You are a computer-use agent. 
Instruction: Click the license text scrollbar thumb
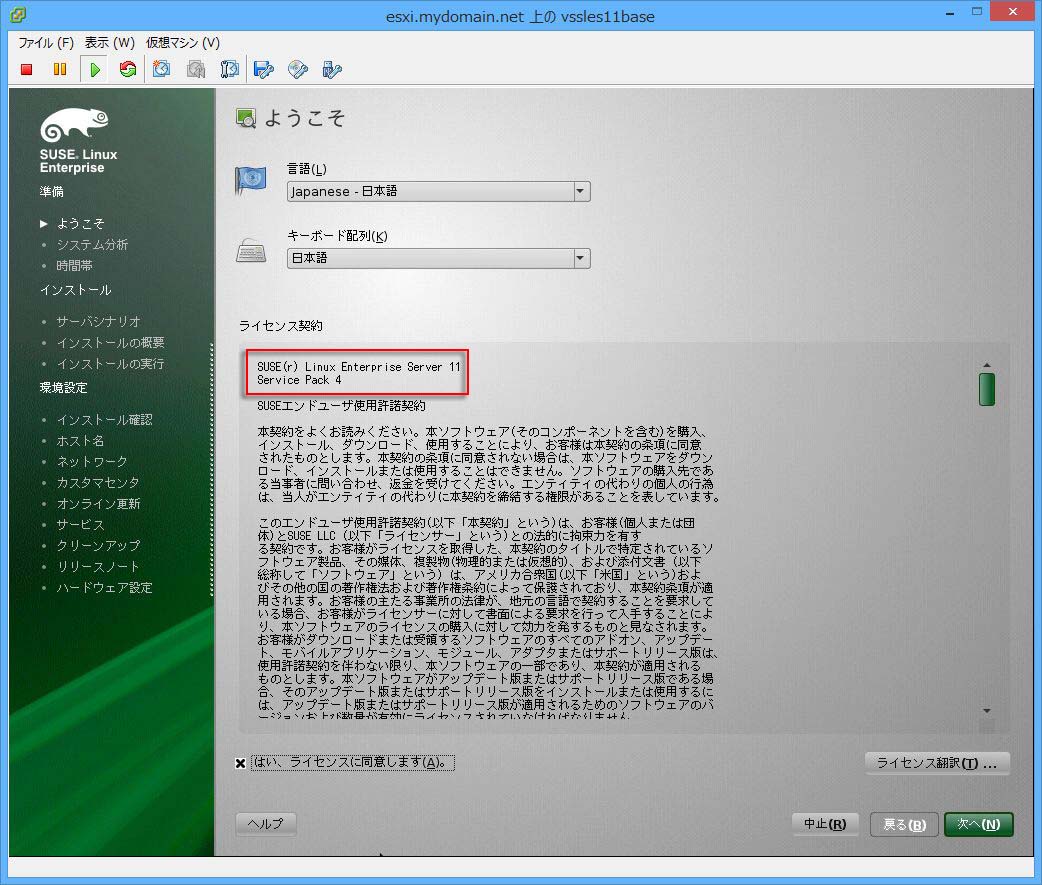987,389
